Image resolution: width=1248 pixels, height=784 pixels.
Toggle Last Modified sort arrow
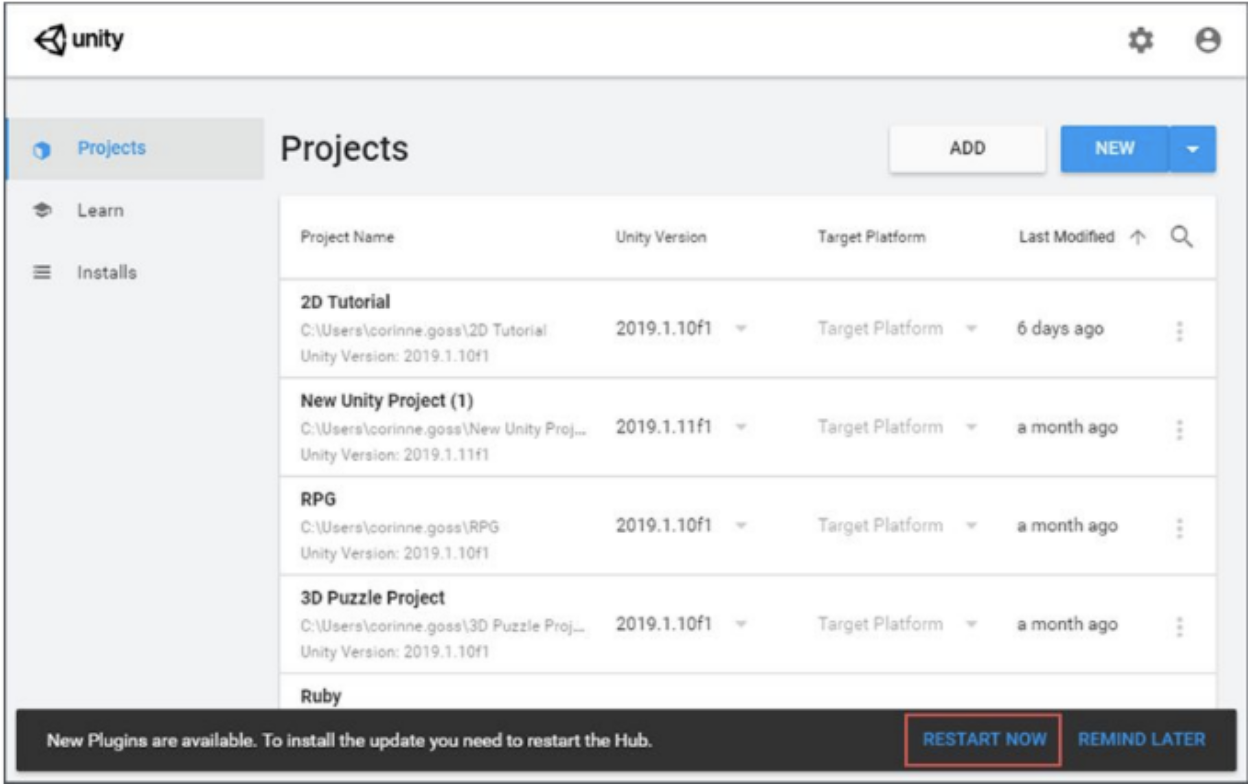pyautogui.click(x=1136, y=237)
